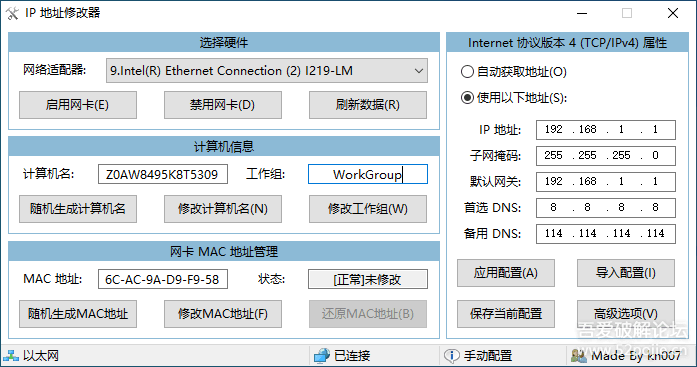The image size is (697, 367).
Task: Click 保存当前配置 button
Action: tap(506, 314)
